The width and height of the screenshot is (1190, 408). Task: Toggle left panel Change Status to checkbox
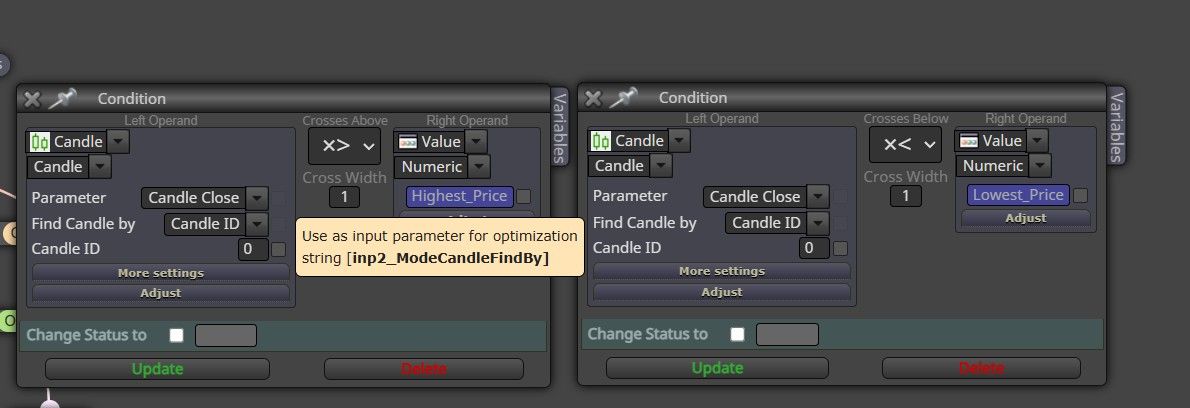(x=177, y=335)
